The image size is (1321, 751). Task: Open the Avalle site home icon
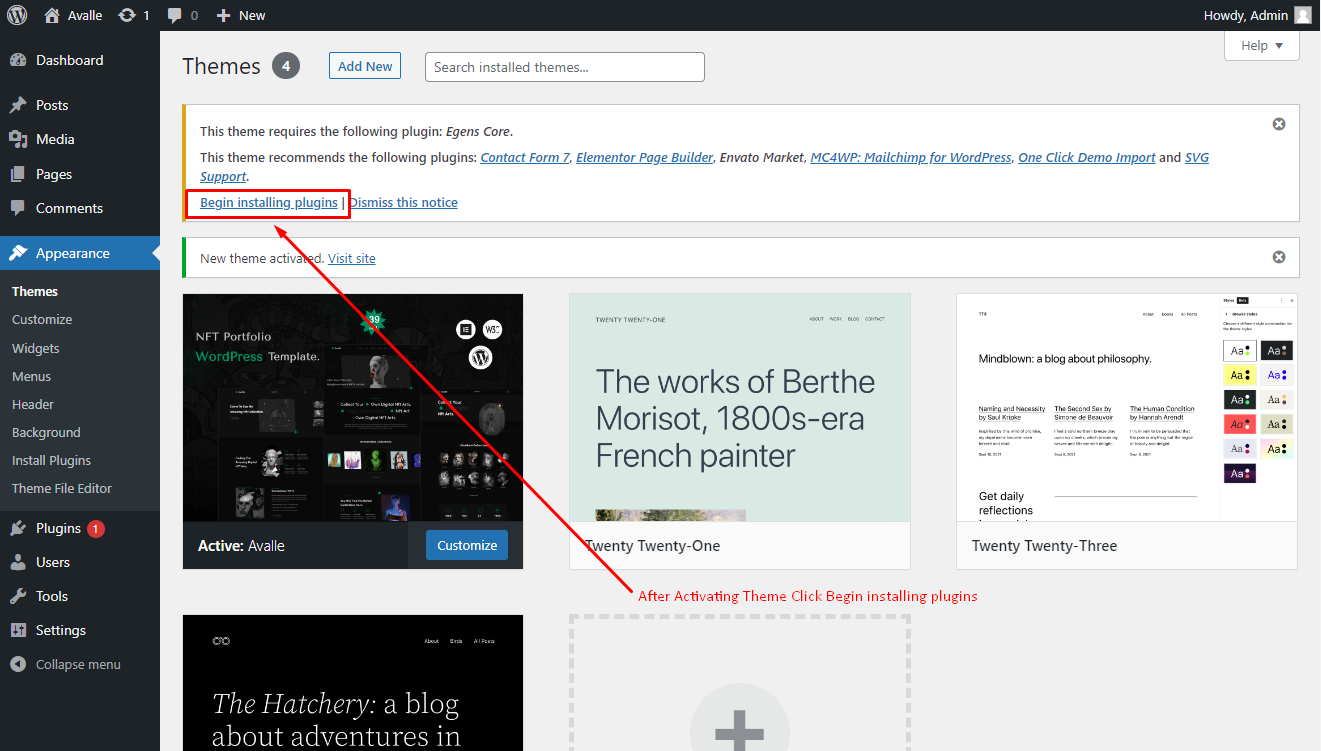click(52, 15)
